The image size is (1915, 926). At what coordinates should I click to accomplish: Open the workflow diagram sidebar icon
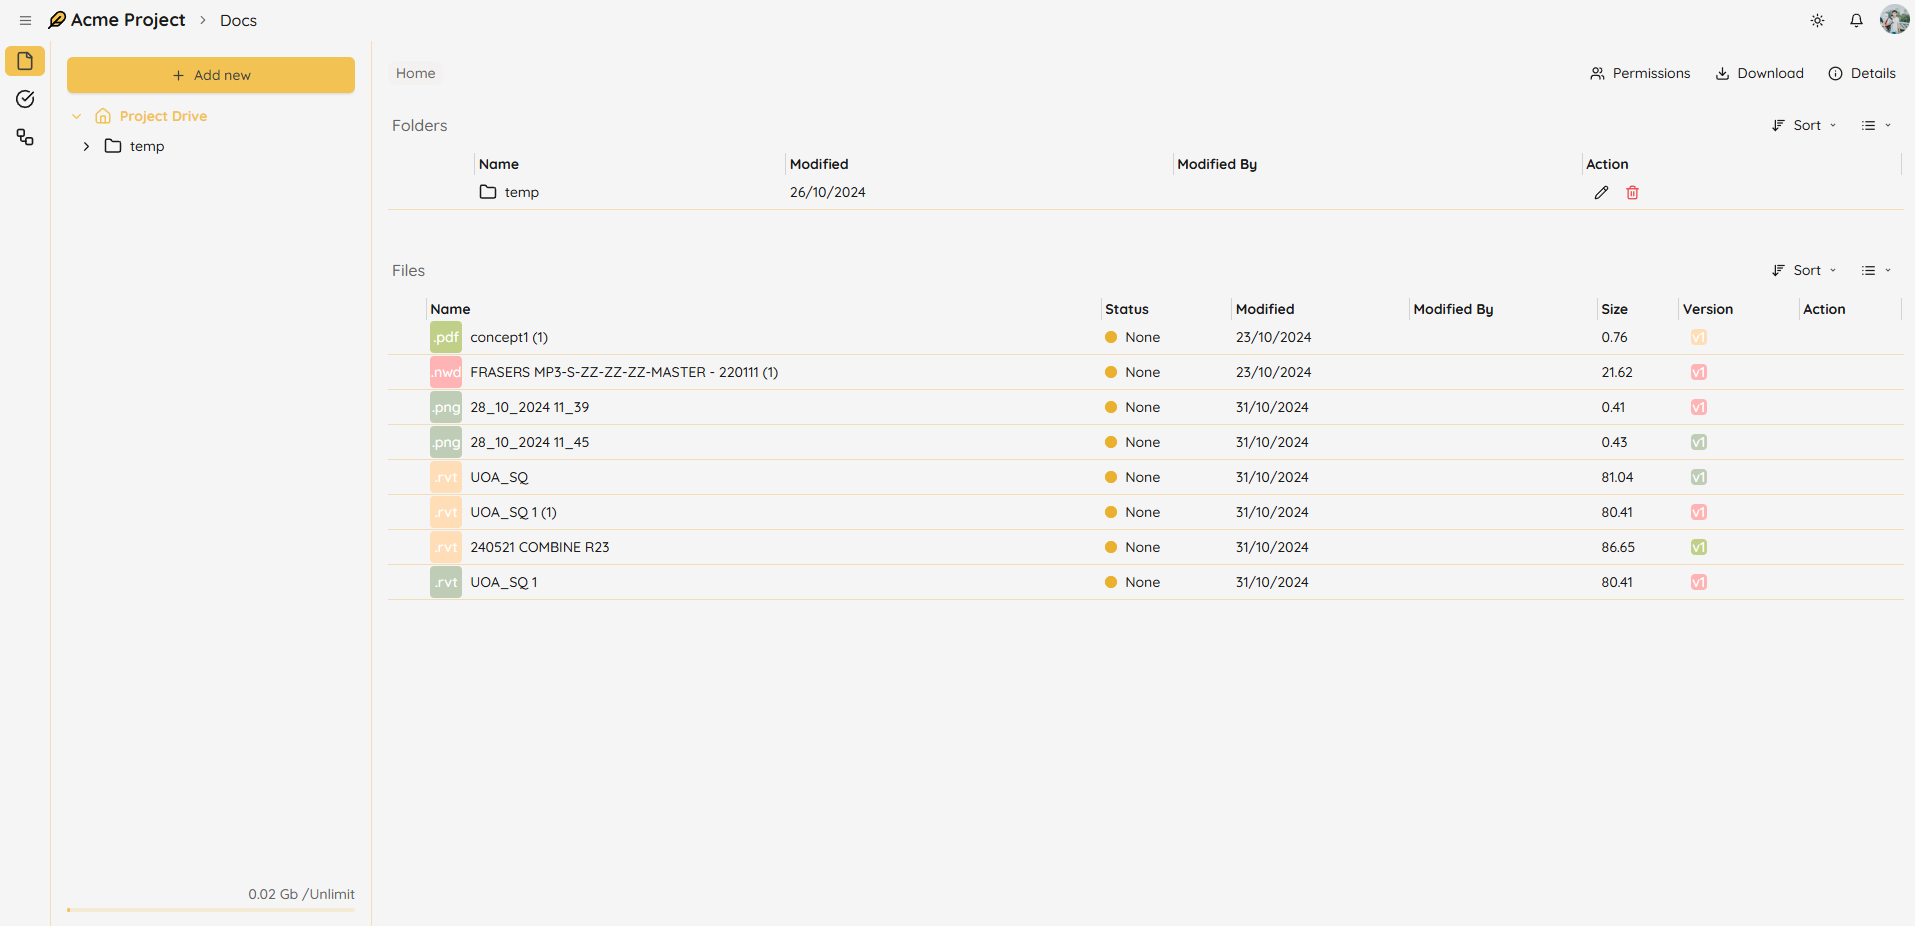[x=25, y=137]
